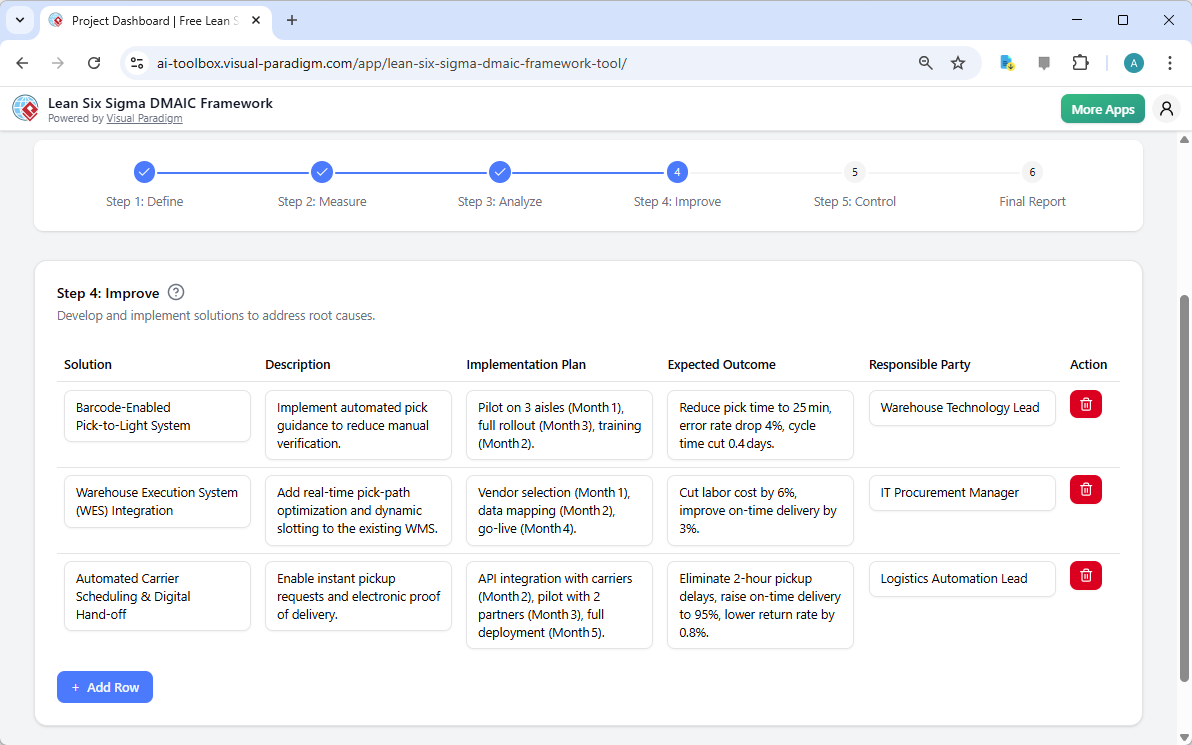Open the browser extensions puzzle icon

(1080, 62)
